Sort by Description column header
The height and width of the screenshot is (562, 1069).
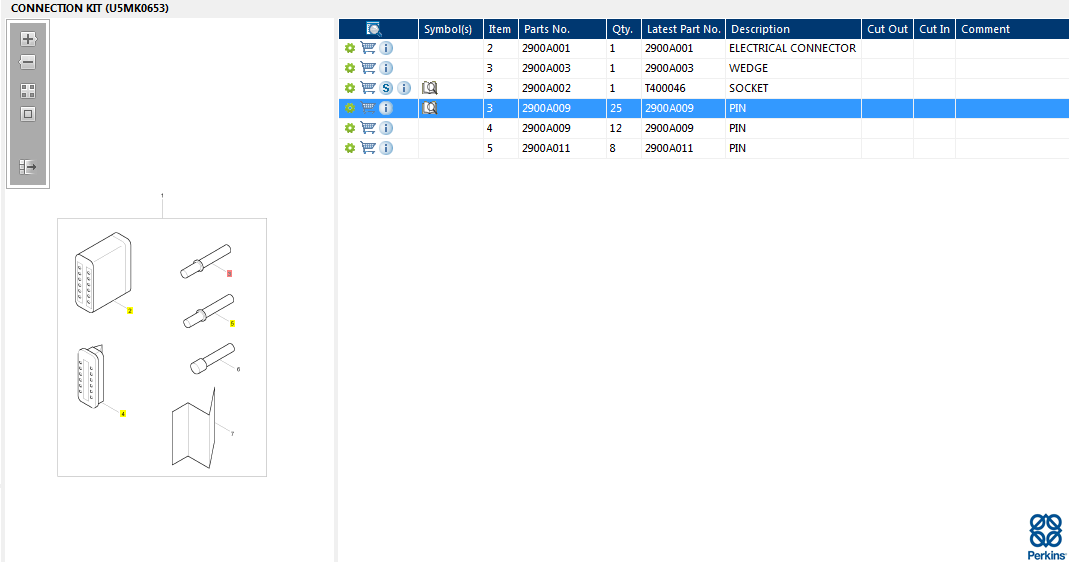click(793, 29)
